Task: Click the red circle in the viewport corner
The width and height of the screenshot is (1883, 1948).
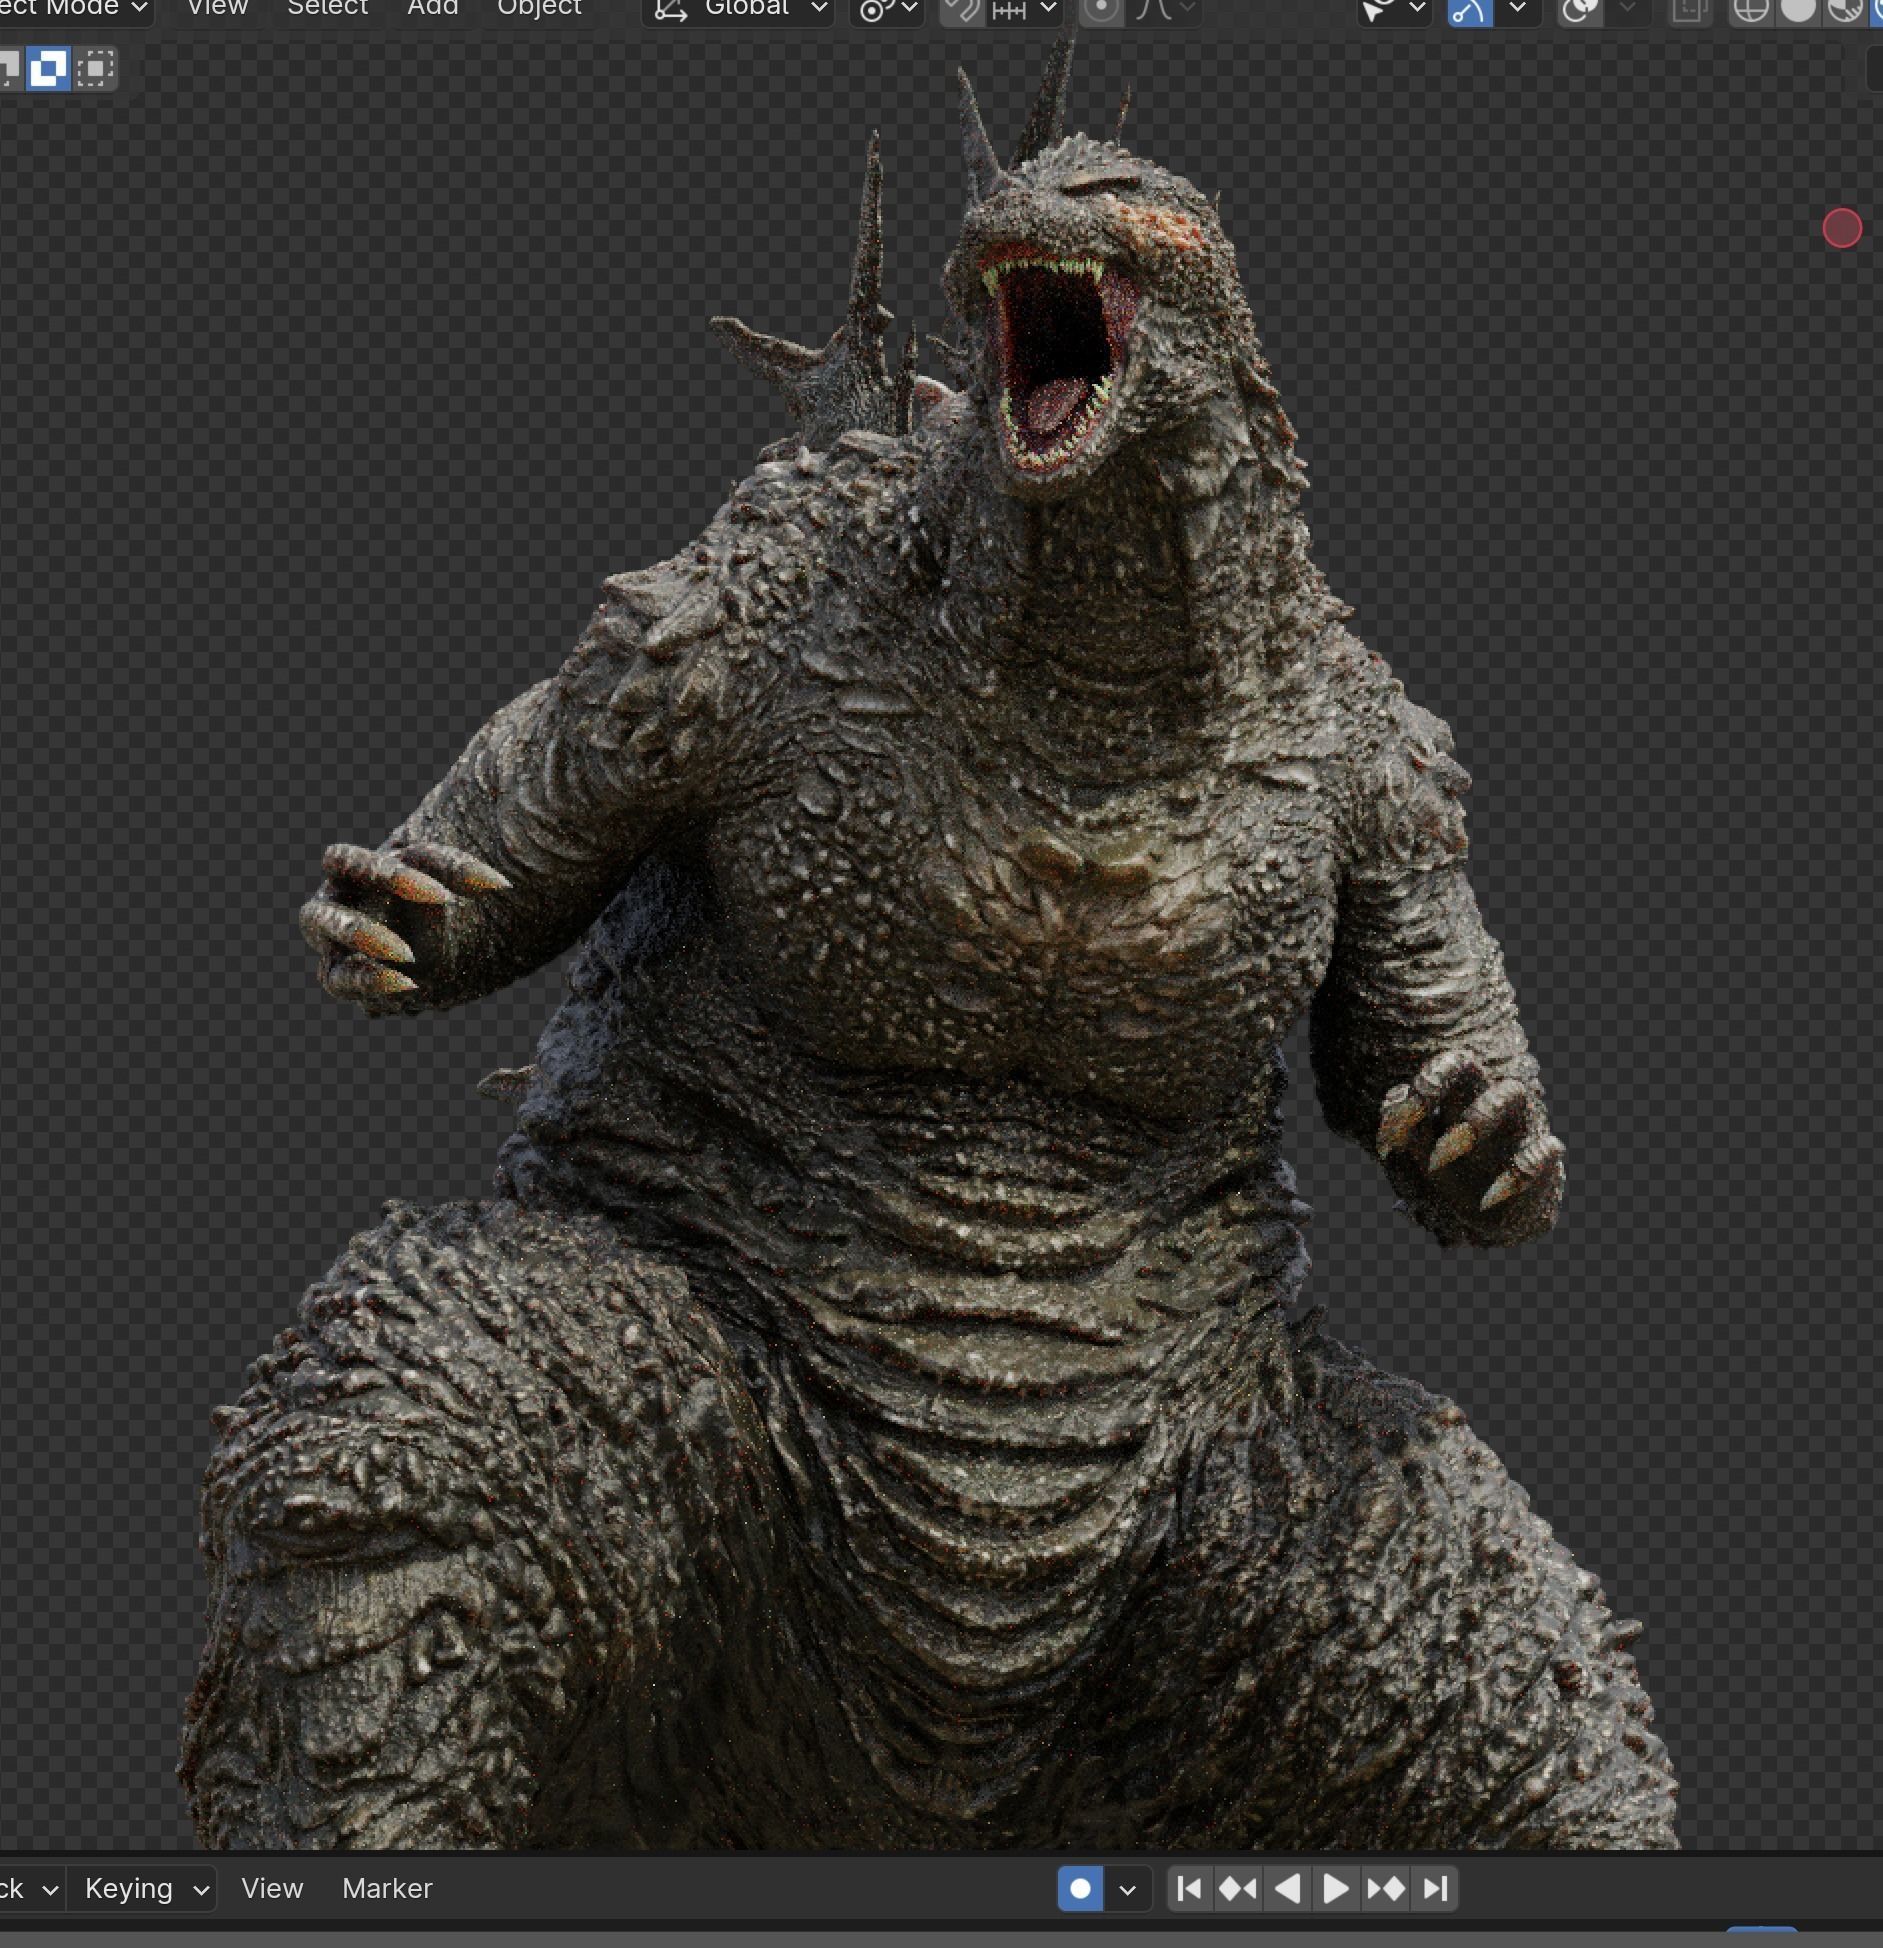Action: [1842, 229]
